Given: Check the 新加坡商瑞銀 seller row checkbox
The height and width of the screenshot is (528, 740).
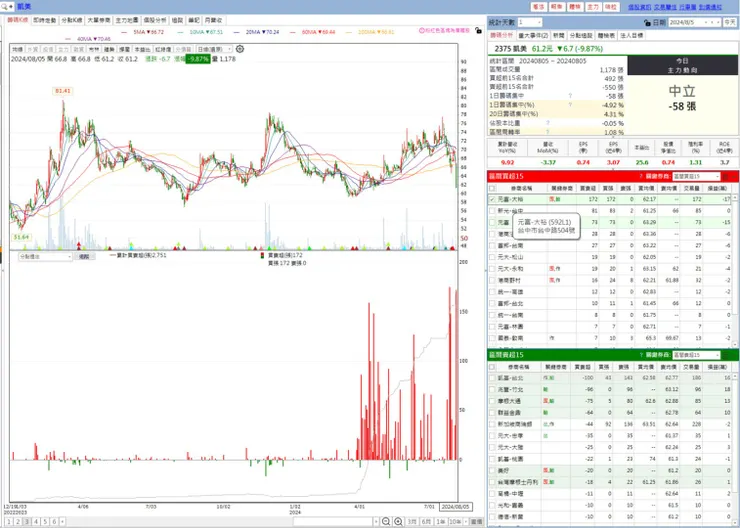Looking at the screenshot, I should click(x=492, y=424).
